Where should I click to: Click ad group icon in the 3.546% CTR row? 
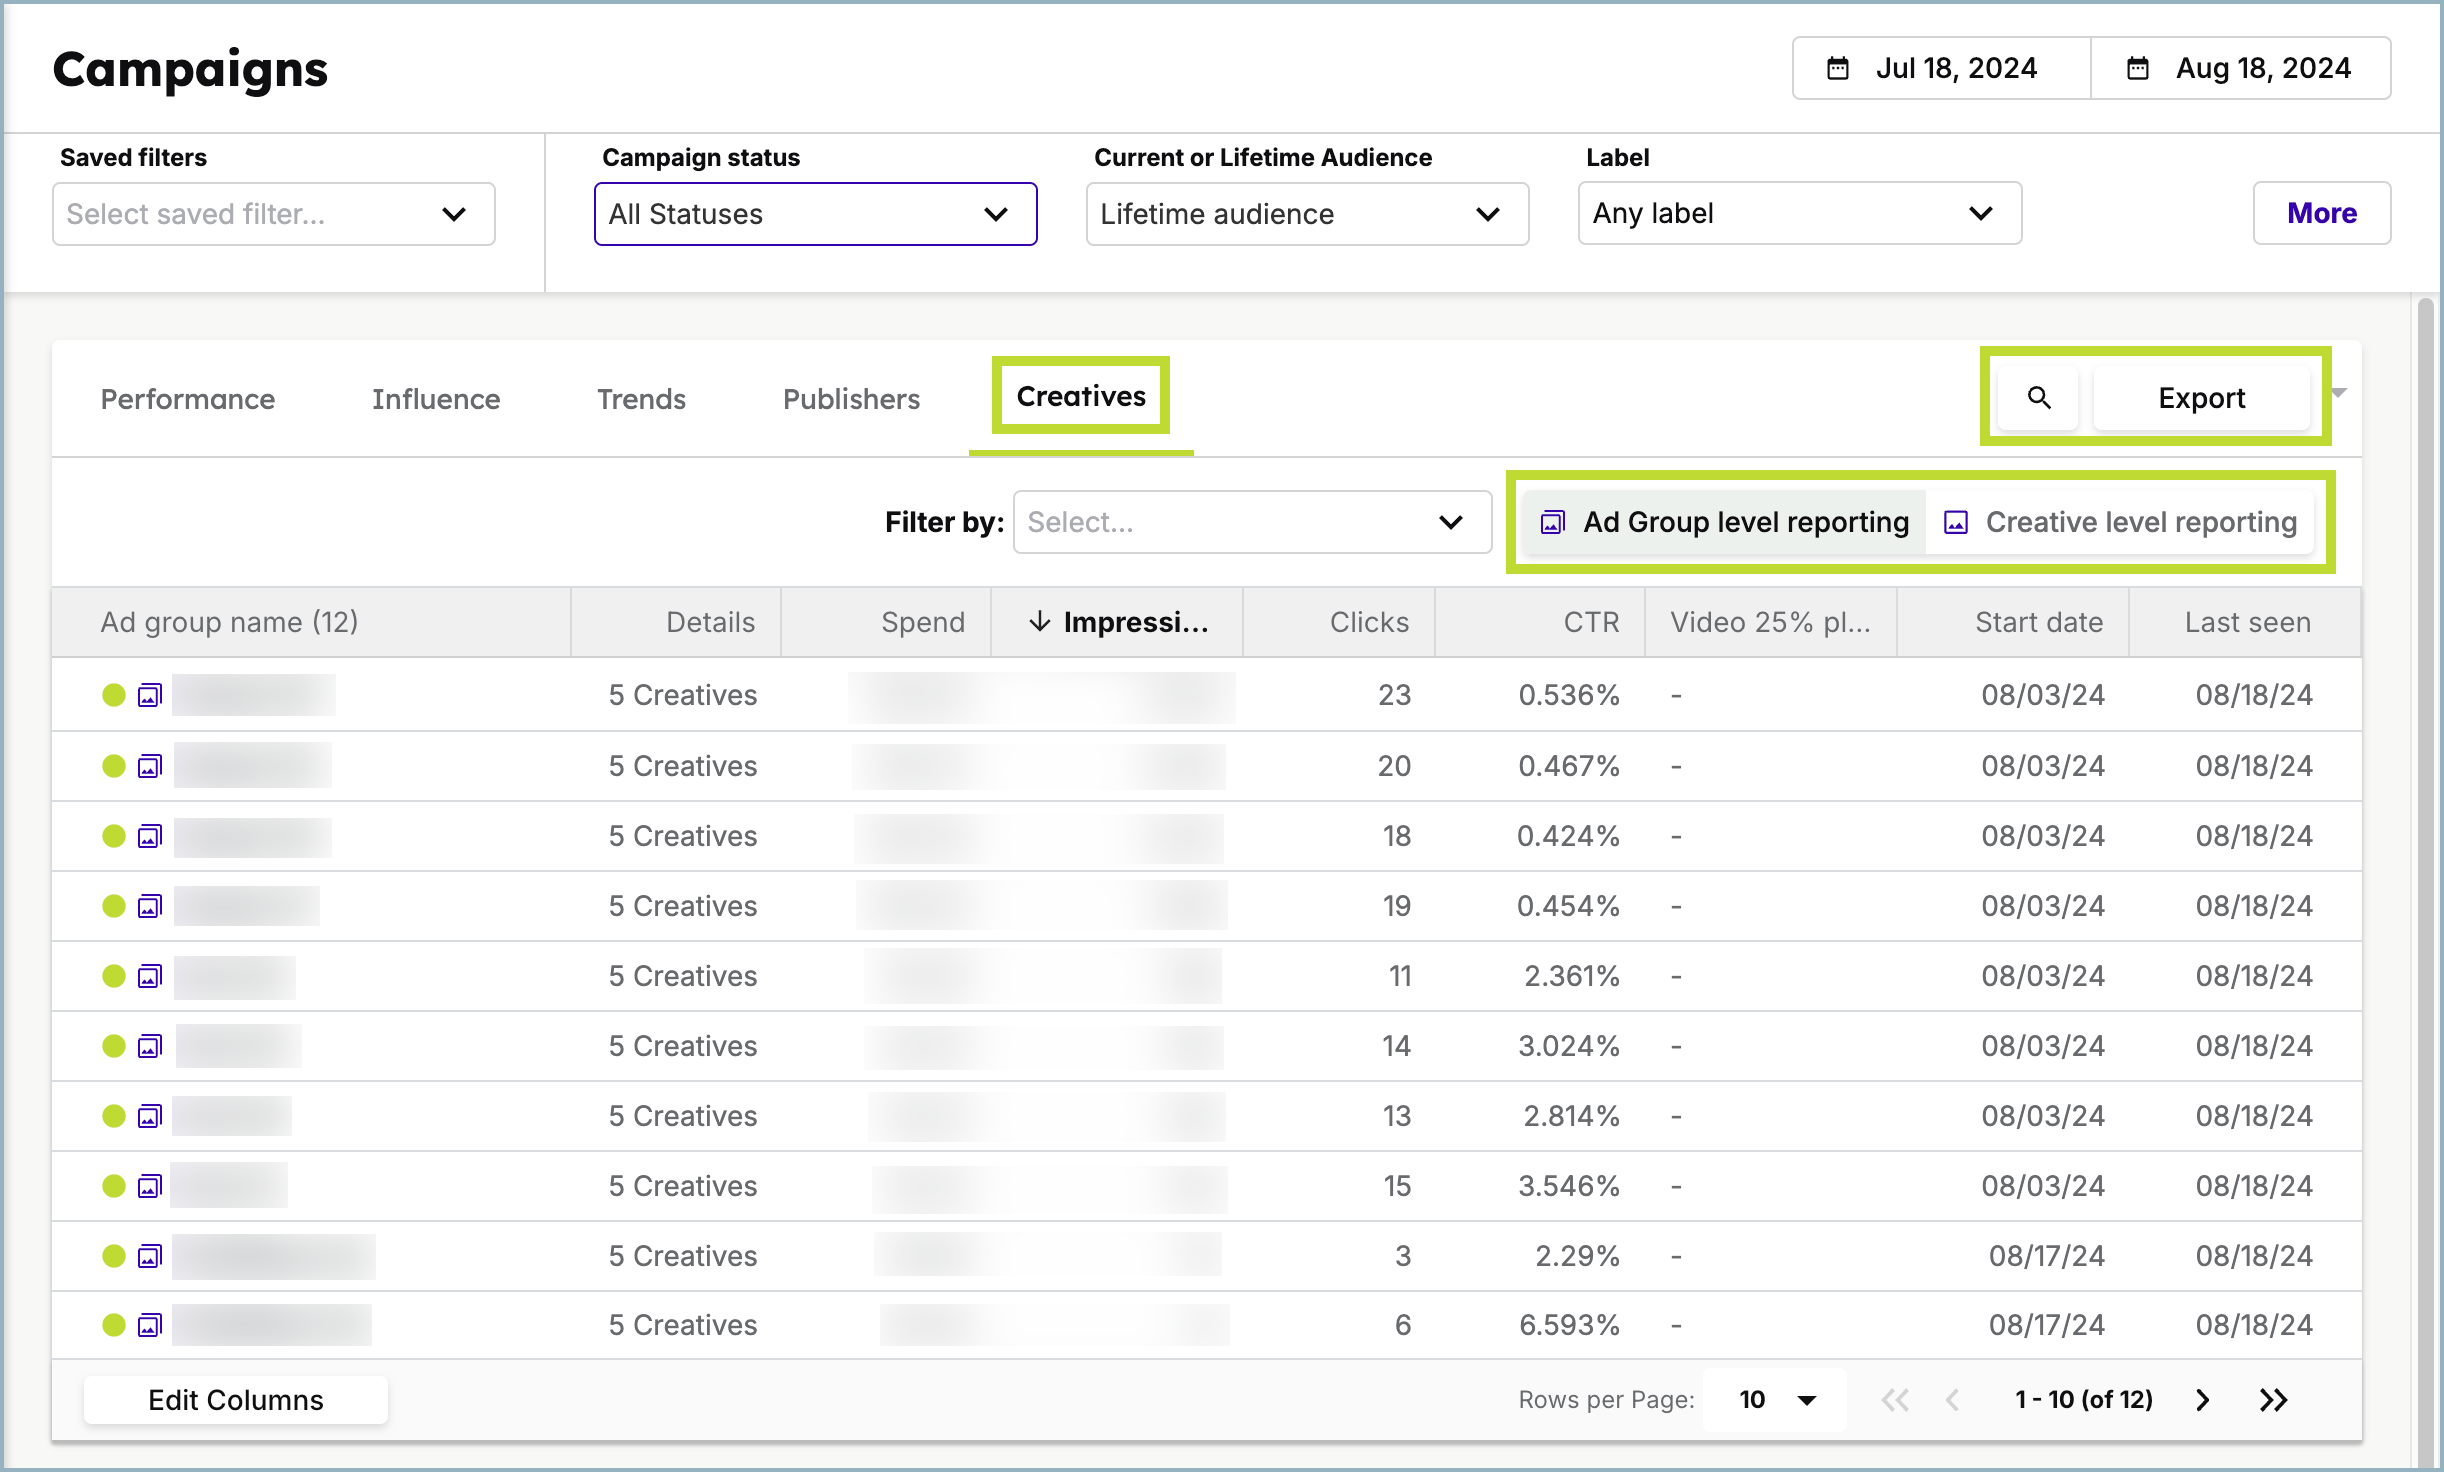[x=150, y=1186]
